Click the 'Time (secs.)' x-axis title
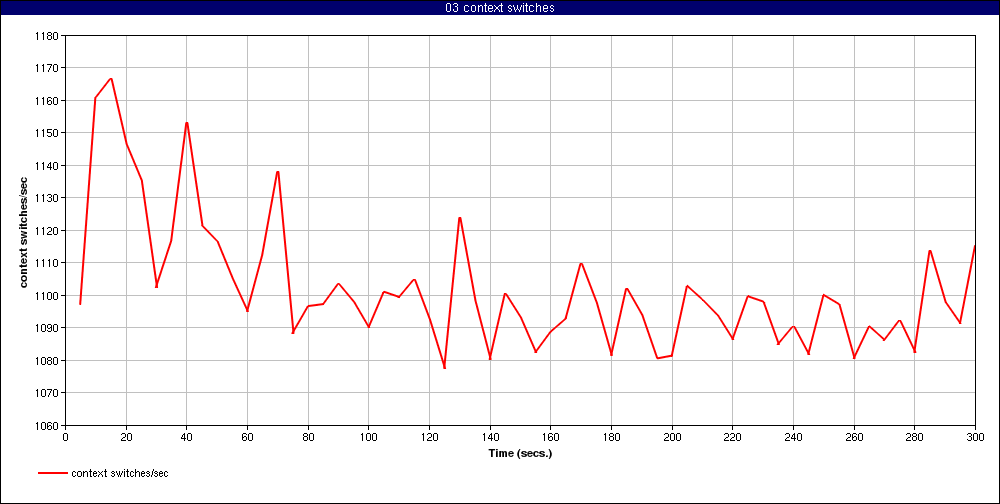1000x504 pixels. coord(520,454)
